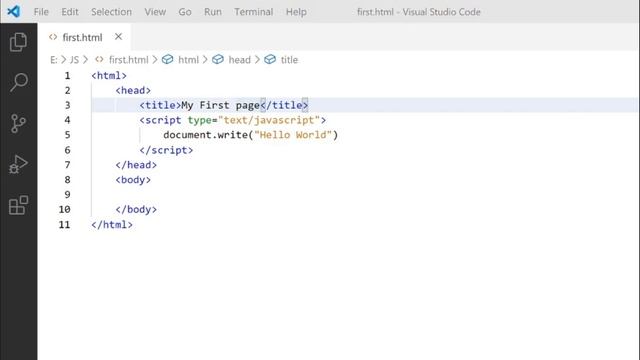Click the title symbol icon in breadcrumb

click(270, 60)
